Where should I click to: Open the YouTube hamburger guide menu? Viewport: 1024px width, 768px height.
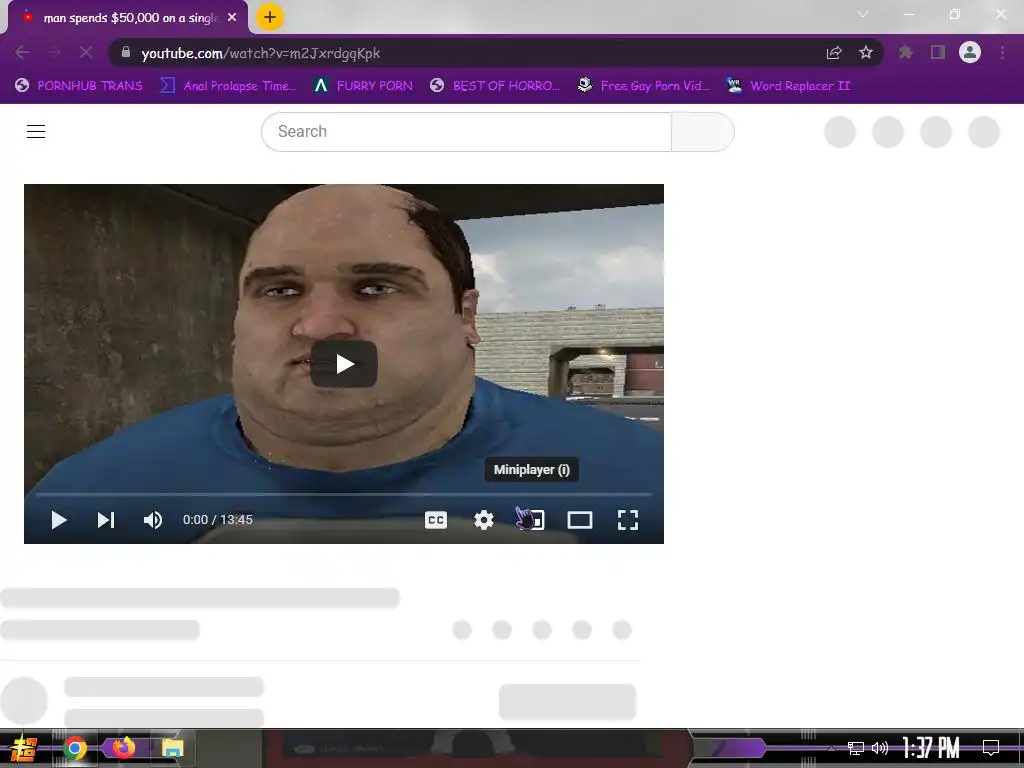pos(36,131)
